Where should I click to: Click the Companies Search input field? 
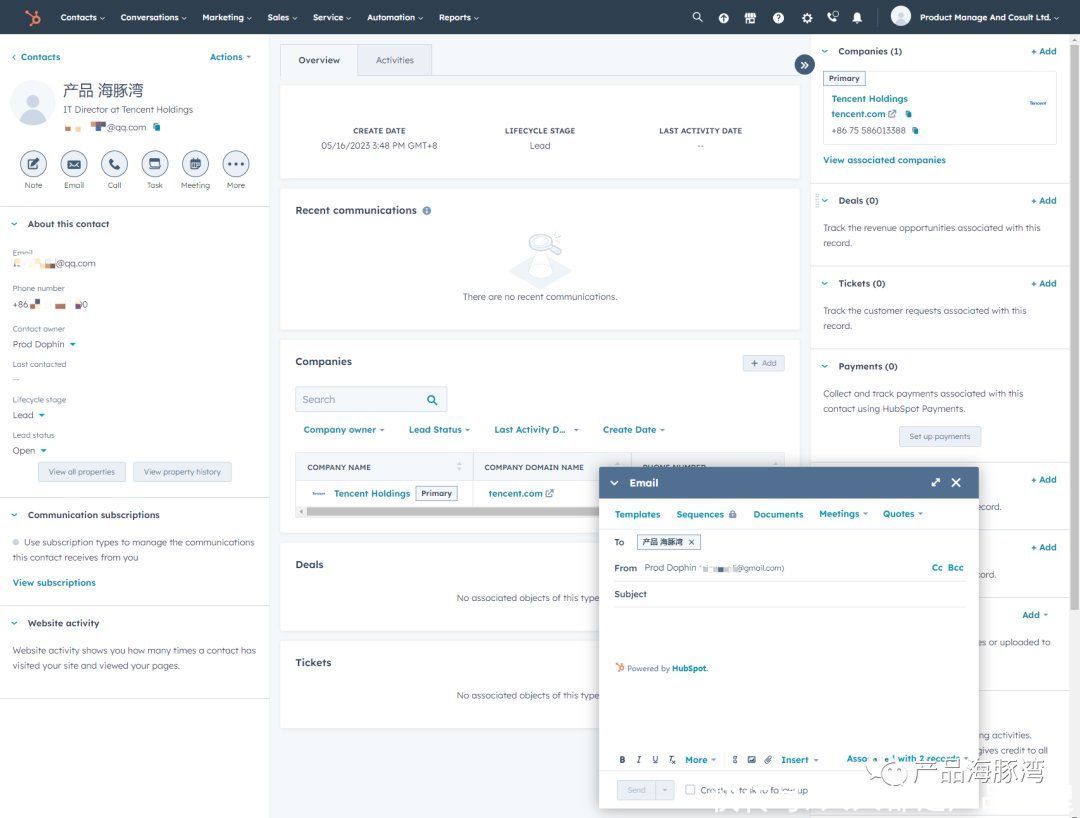[x=371, y=399]
